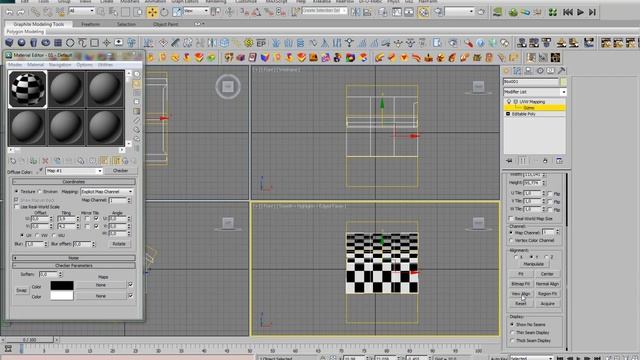Viewport: 640px width, 360px height.
Task: Click Go to Parent icon in Material Editor
Action: pyautogui.click(x=126, y=161)
